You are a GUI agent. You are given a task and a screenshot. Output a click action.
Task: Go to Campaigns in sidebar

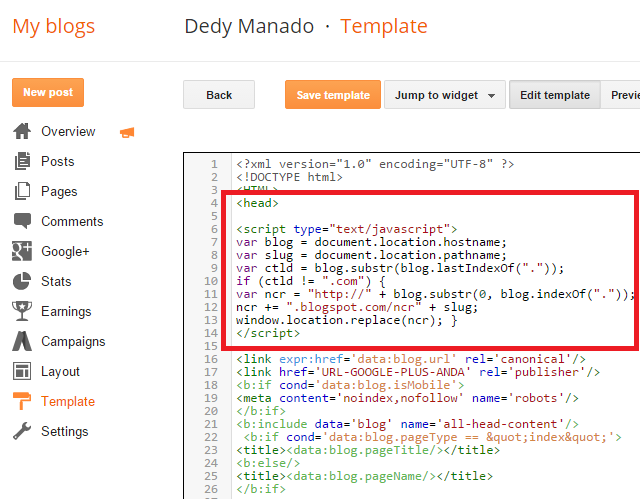73,342
